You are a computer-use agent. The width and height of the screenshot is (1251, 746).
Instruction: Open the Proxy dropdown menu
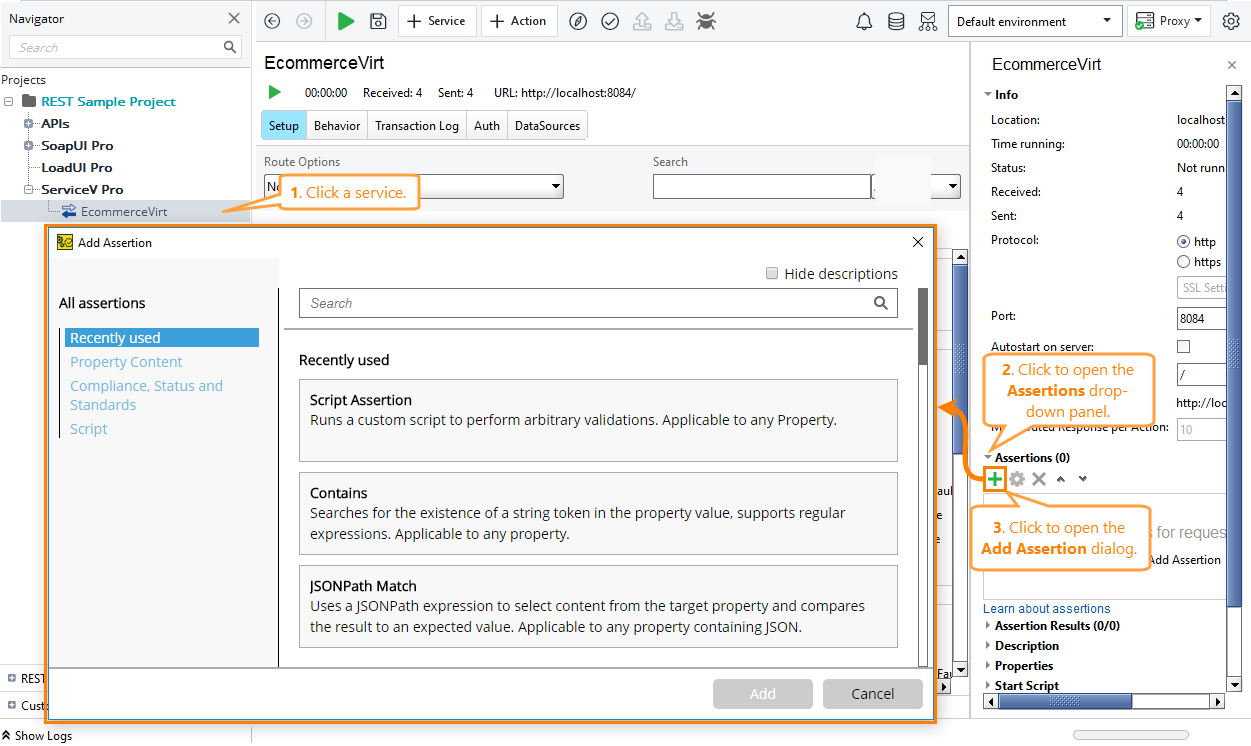click(1169, 21)
